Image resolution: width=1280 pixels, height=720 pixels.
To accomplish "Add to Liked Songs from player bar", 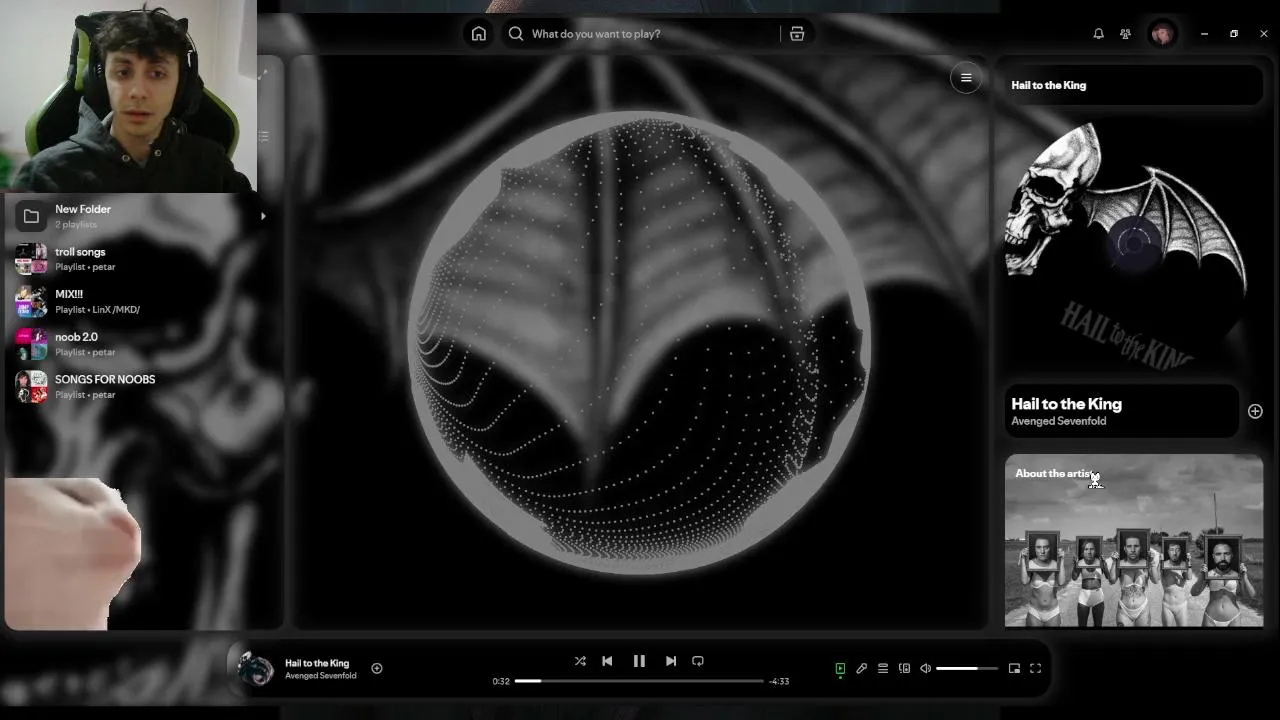I will (377, 668).
